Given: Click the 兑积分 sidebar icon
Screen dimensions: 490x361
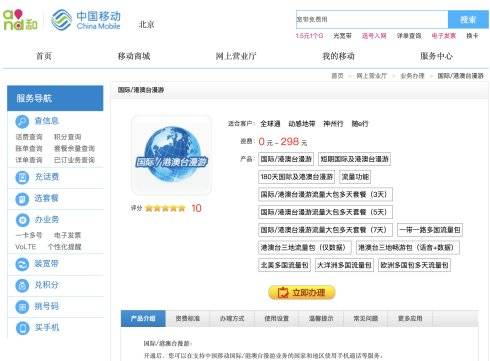Looking at the screenshot, I should pyautogui.click(x=22, y=285).
